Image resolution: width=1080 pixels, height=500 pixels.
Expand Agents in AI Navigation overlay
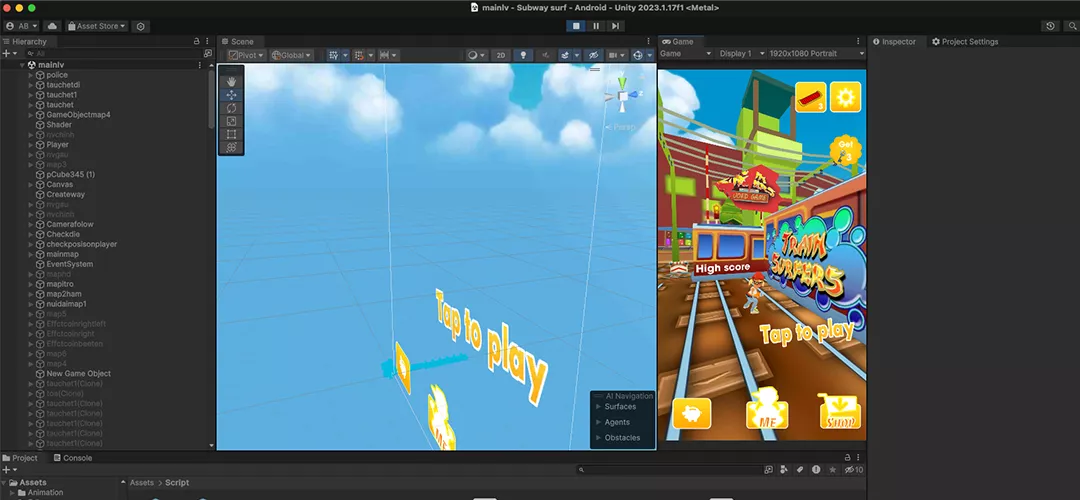598,422
